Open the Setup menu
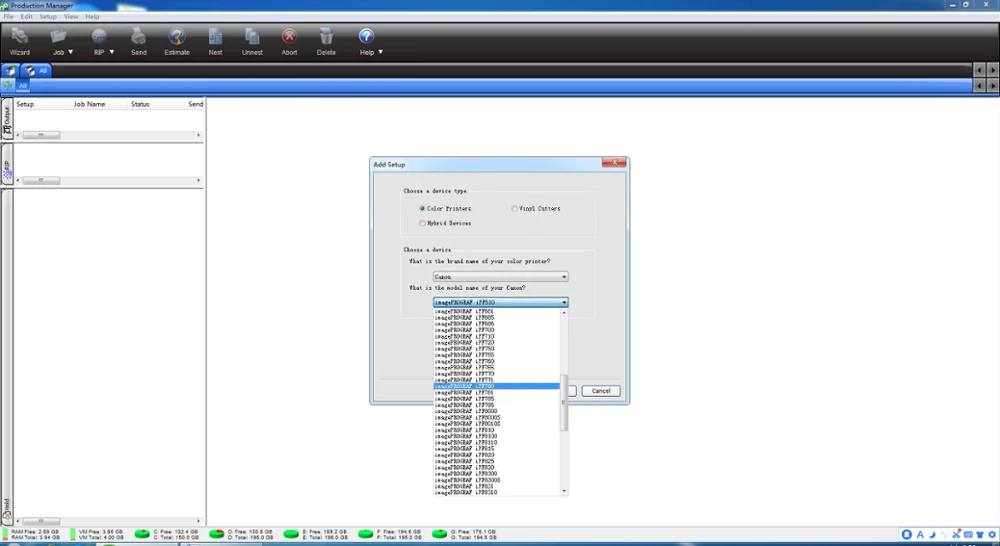Viewport: 1000px width, 546px height. point(48,17)
